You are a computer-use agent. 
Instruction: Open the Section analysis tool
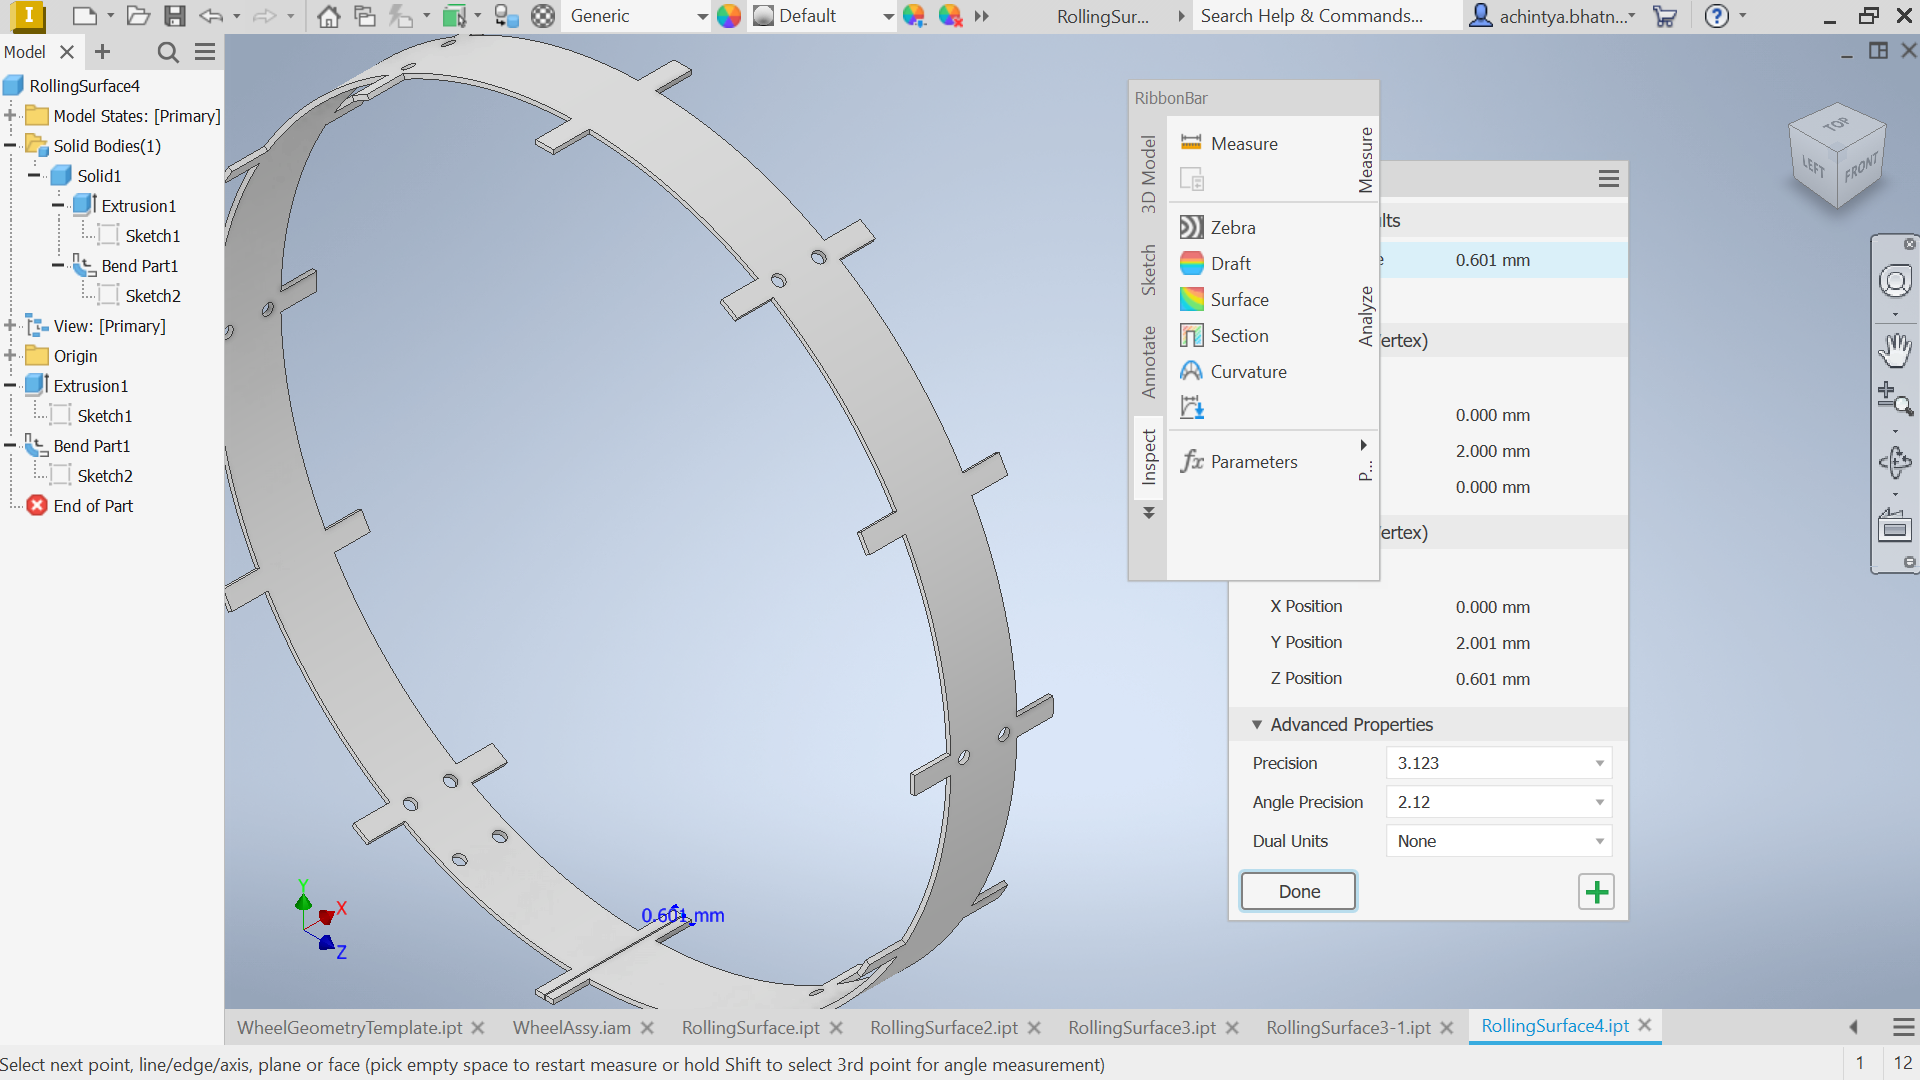tap(1238, 335)
